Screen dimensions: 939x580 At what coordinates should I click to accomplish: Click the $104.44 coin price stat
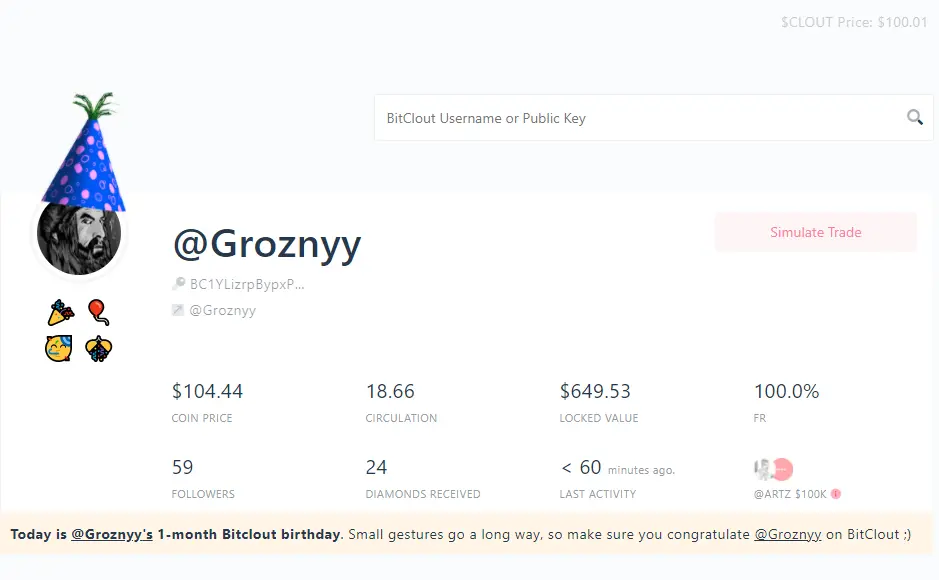(x=207, y=391)
